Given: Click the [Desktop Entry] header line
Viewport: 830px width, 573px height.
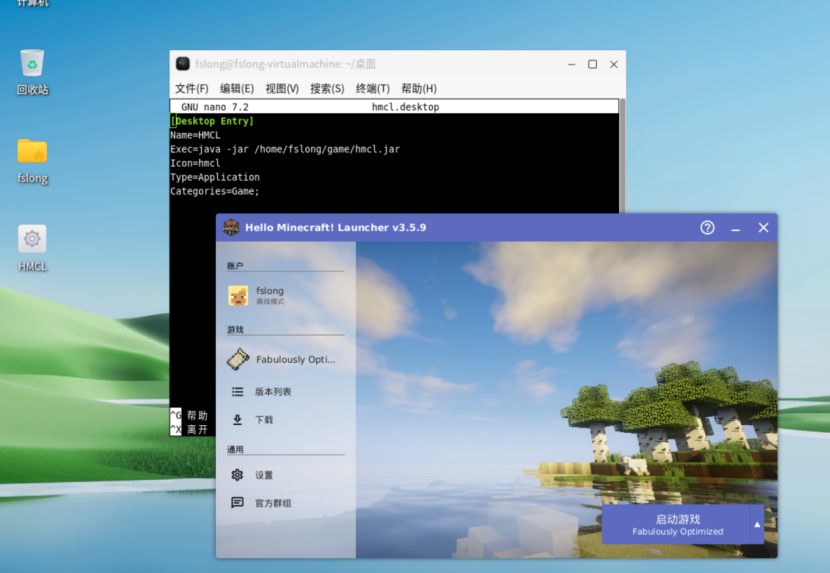Looking at the screenshot, I should coord(212,121).
